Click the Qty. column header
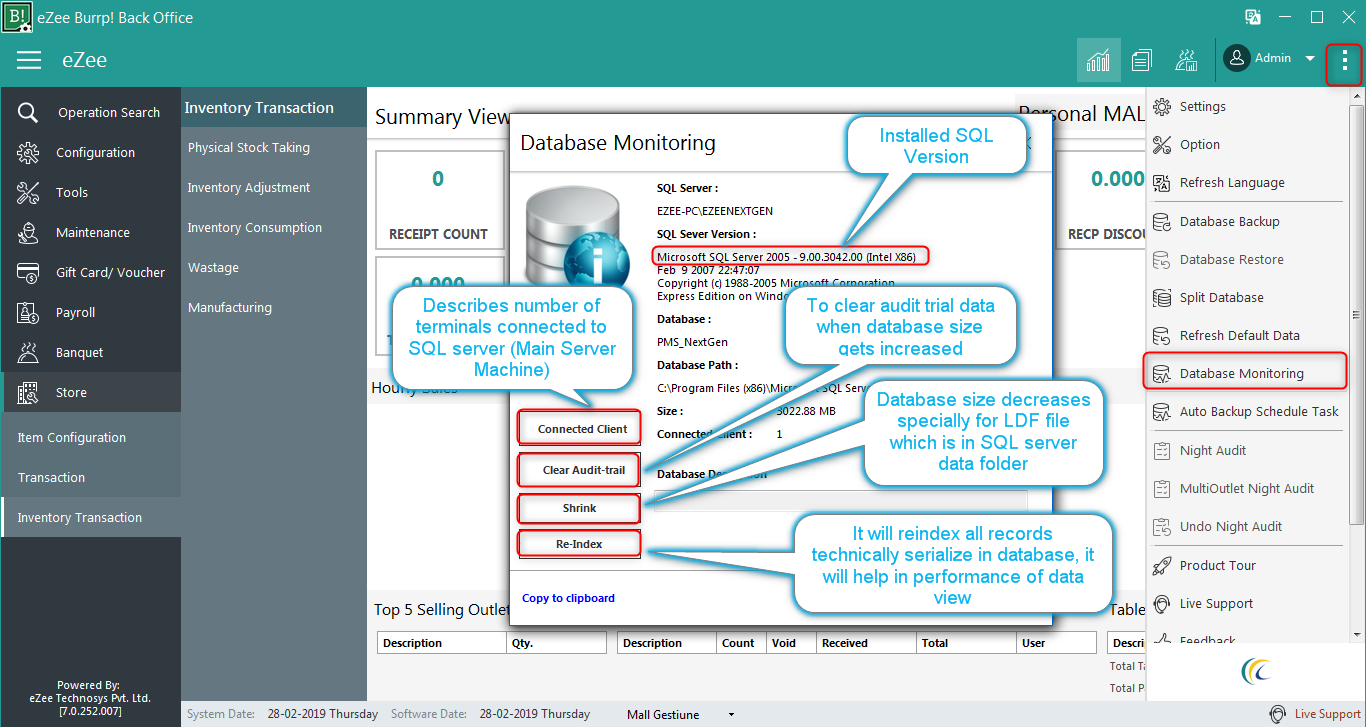The height and width of the screenshot is (727, 1366). (556, 643)
